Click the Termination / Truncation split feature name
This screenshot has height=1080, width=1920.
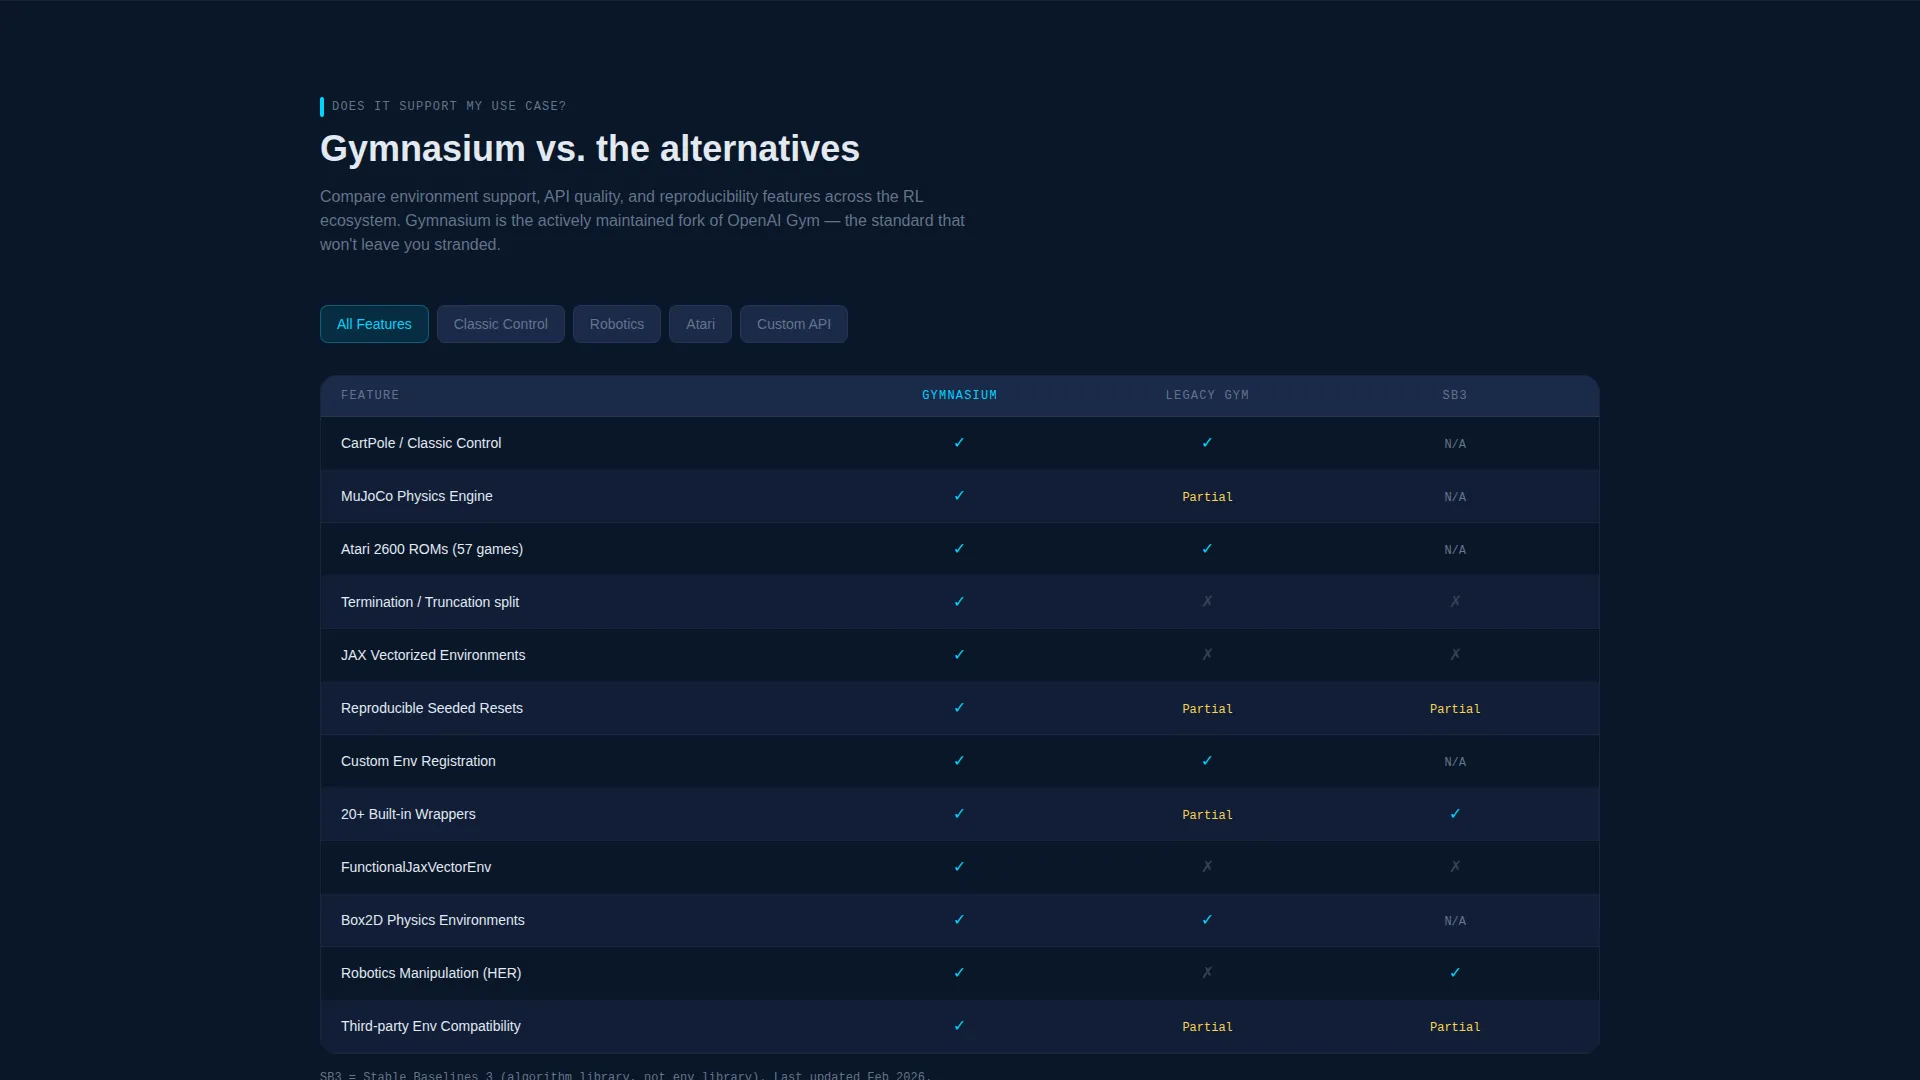pos(430,602)
